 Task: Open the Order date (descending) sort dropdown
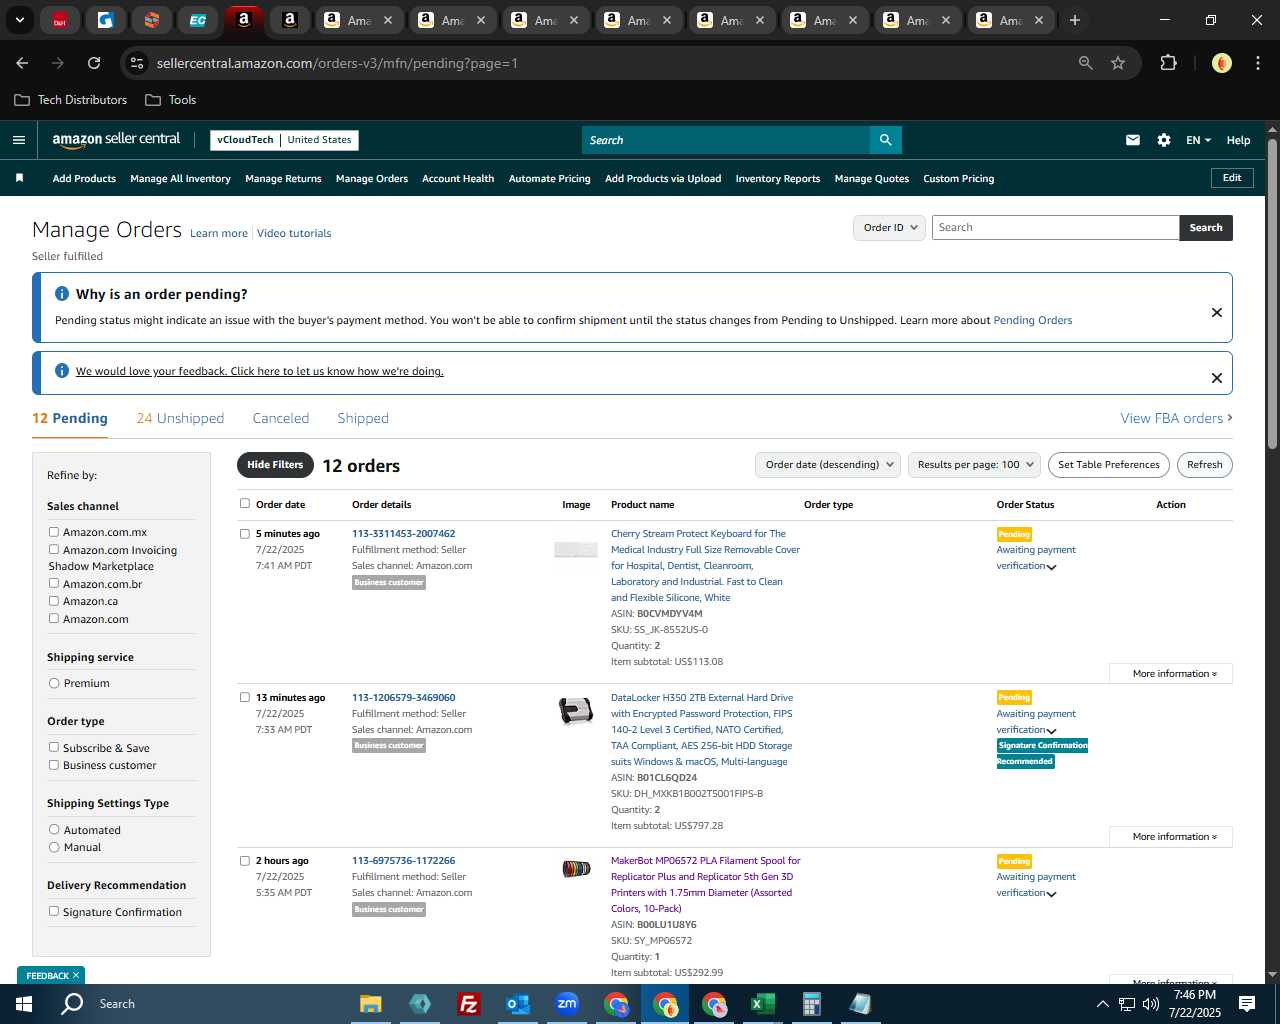pos(827,465)
